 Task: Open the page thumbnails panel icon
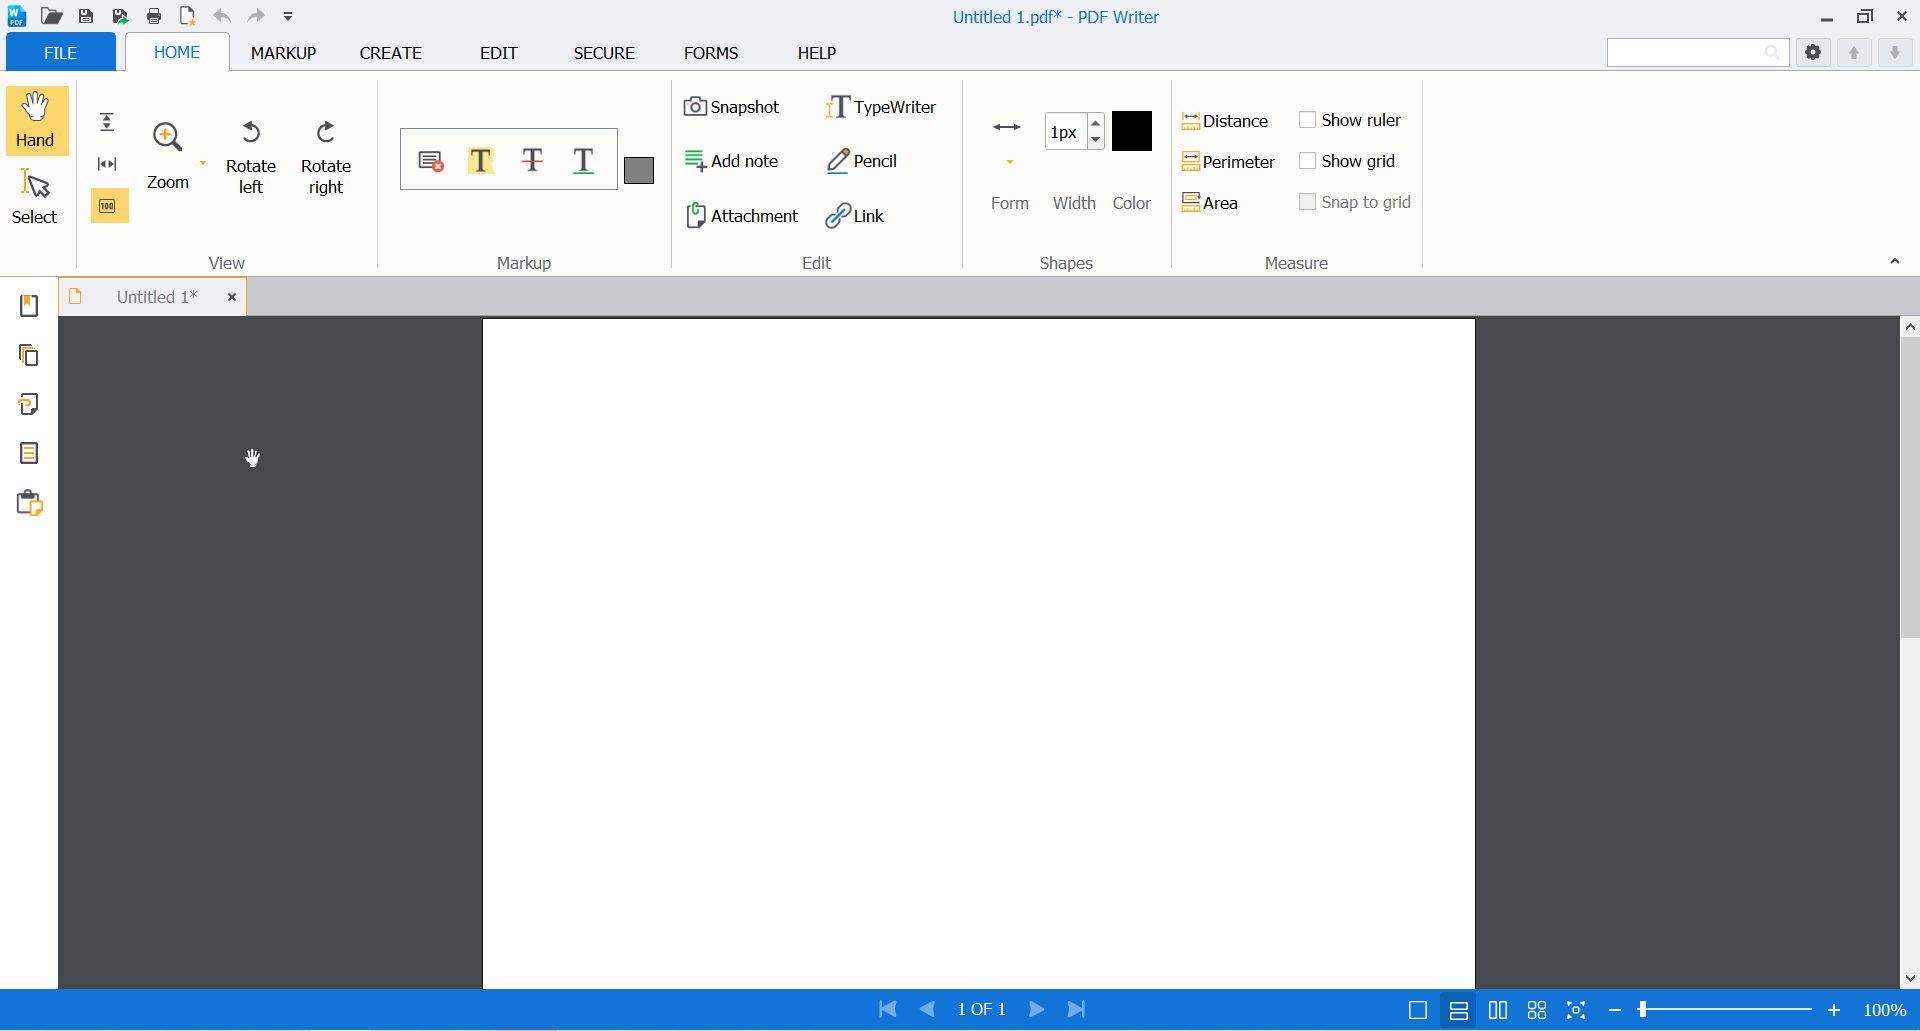pyautogui.click(x=29, y=355)
